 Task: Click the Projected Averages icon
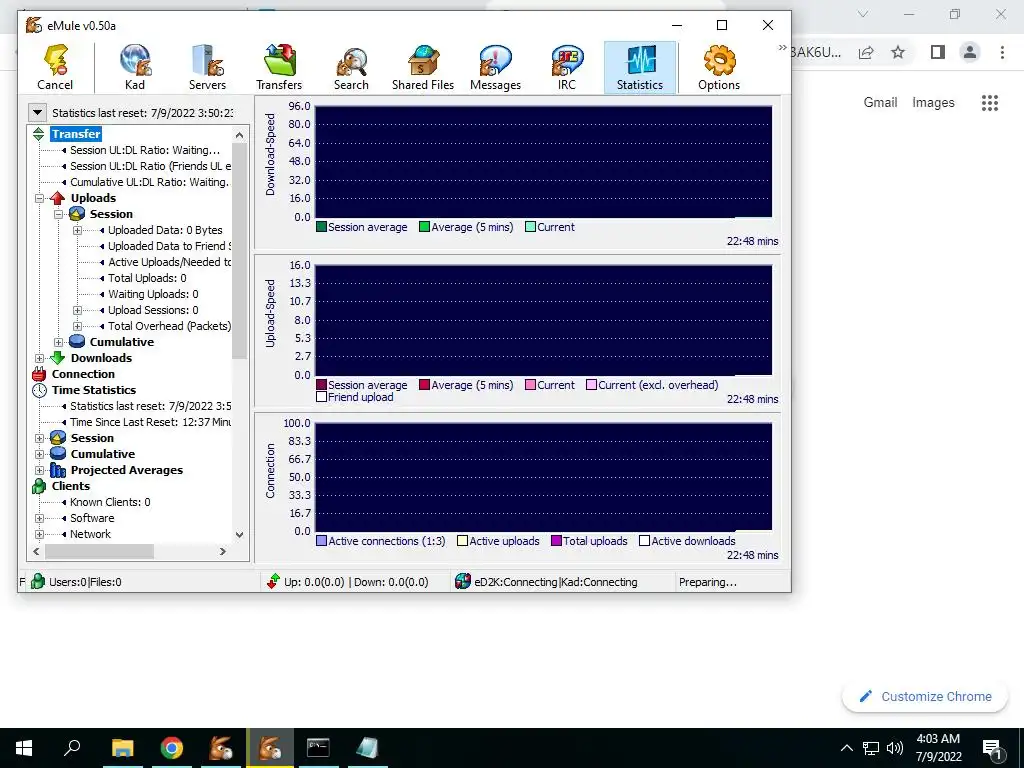click(58, 470)
